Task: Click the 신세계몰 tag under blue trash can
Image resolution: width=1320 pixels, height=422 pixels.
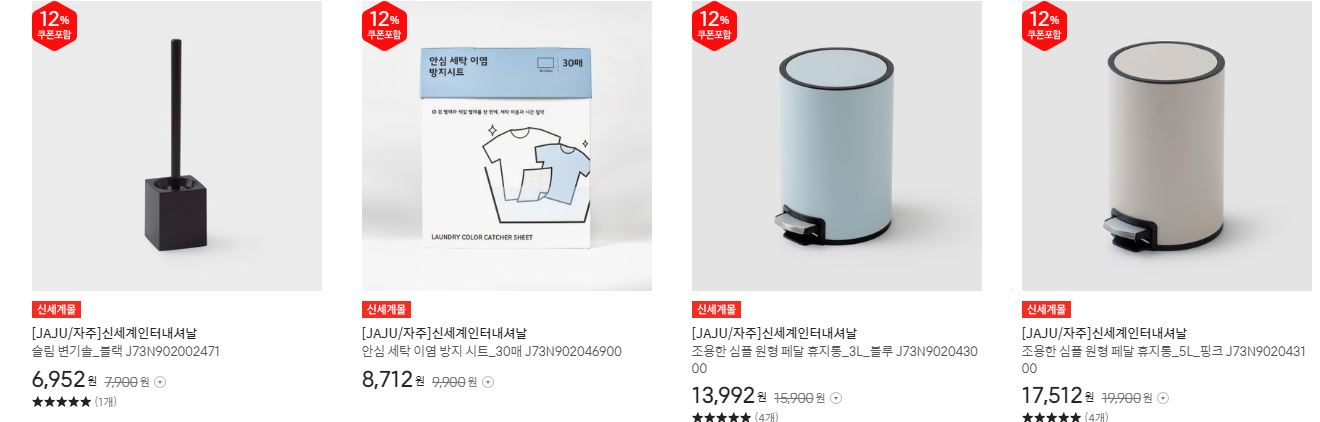Action: [716, 310]
